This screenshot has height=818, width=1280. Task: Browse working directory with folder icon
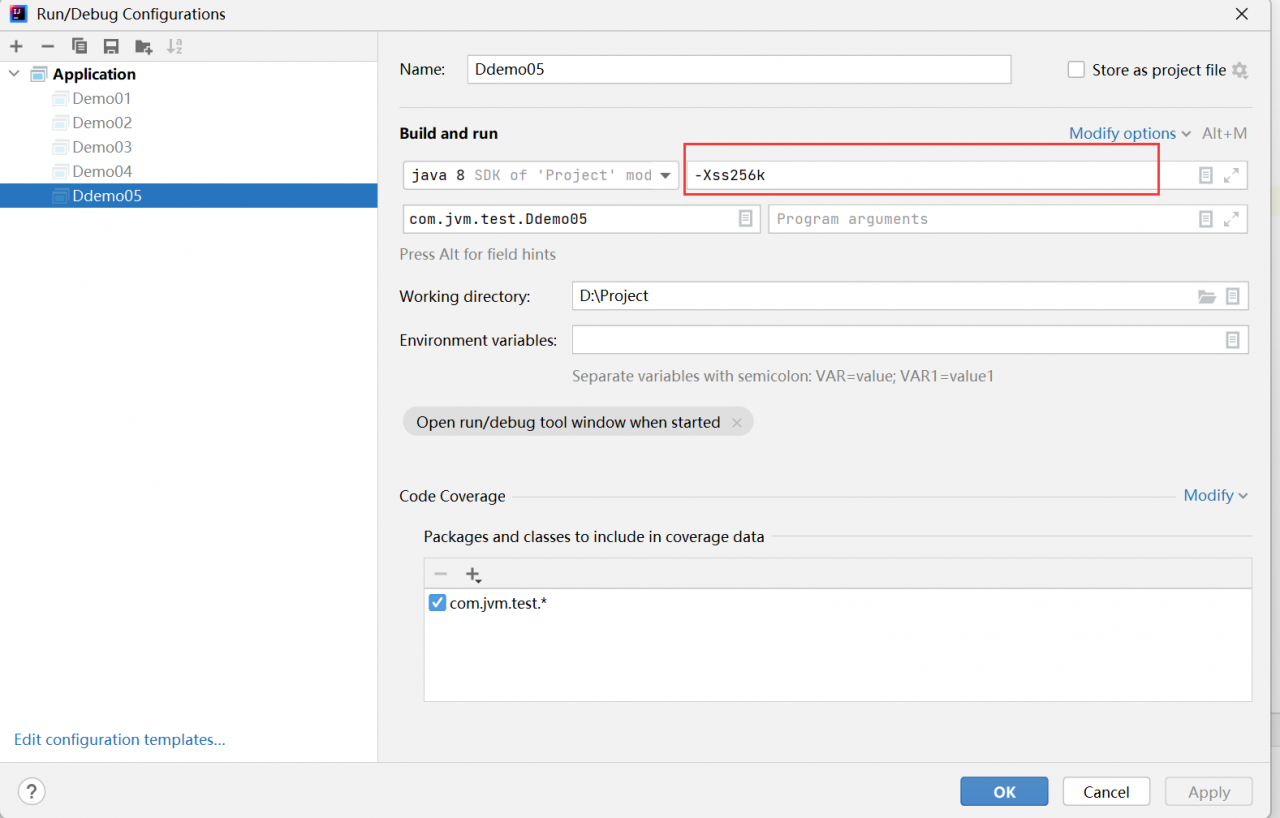click(x=1207, y=297)
